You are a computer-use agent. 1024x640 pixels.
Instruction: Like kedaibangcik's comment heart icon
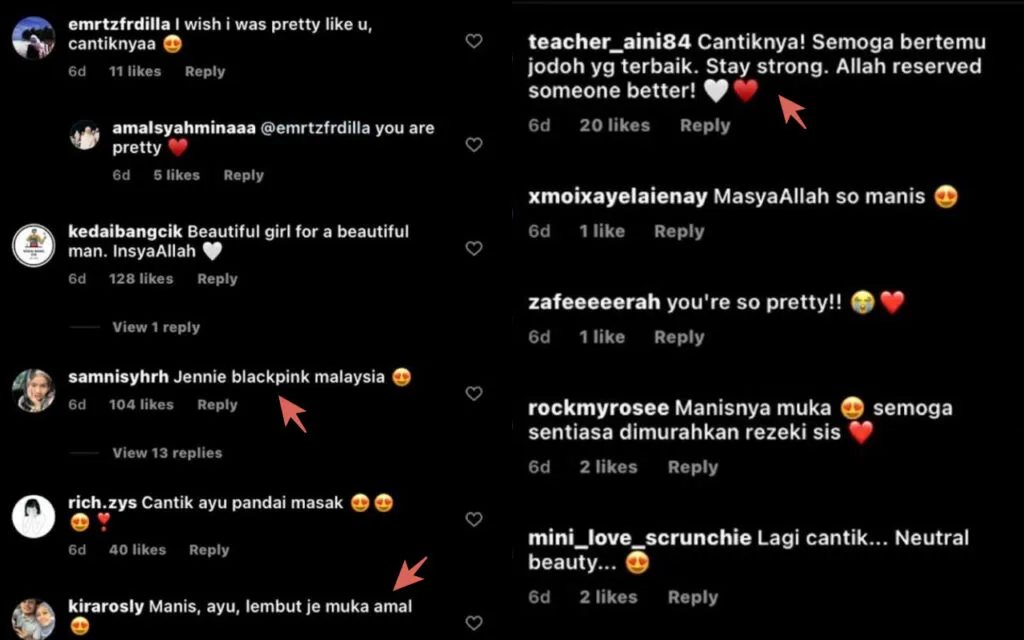(474, 249)
